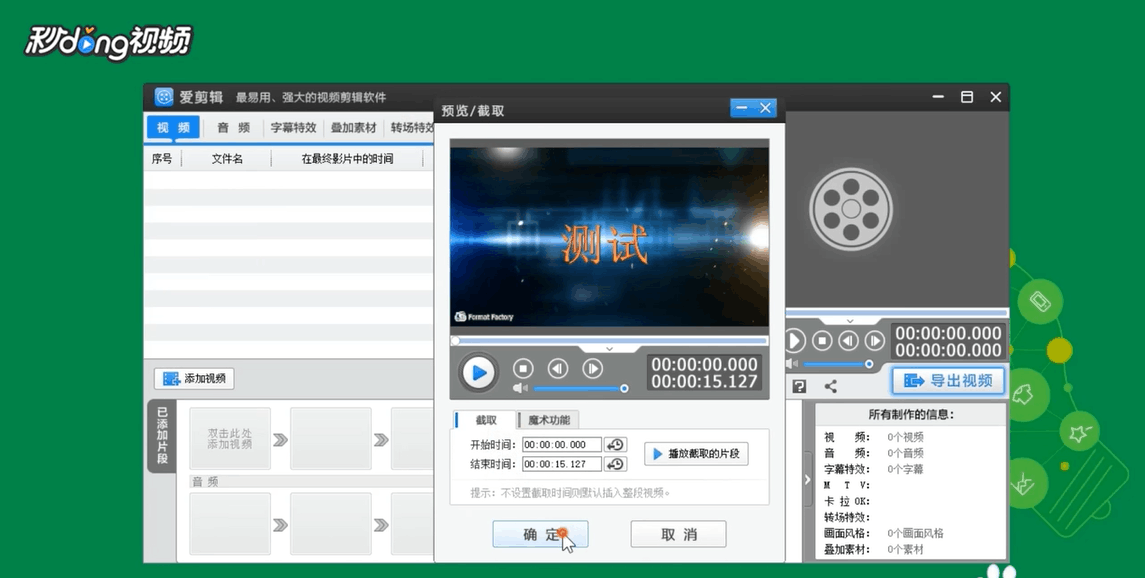Click the 文件名 column header
Image resolution: width=1145 pixels, height=578 pixels.
coord(227,158)
